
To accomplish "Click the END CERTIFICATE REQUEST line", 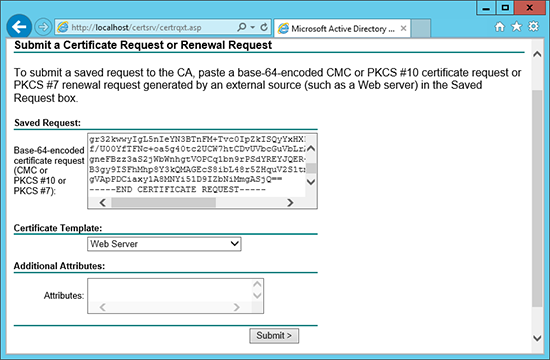I will point(177,190).
